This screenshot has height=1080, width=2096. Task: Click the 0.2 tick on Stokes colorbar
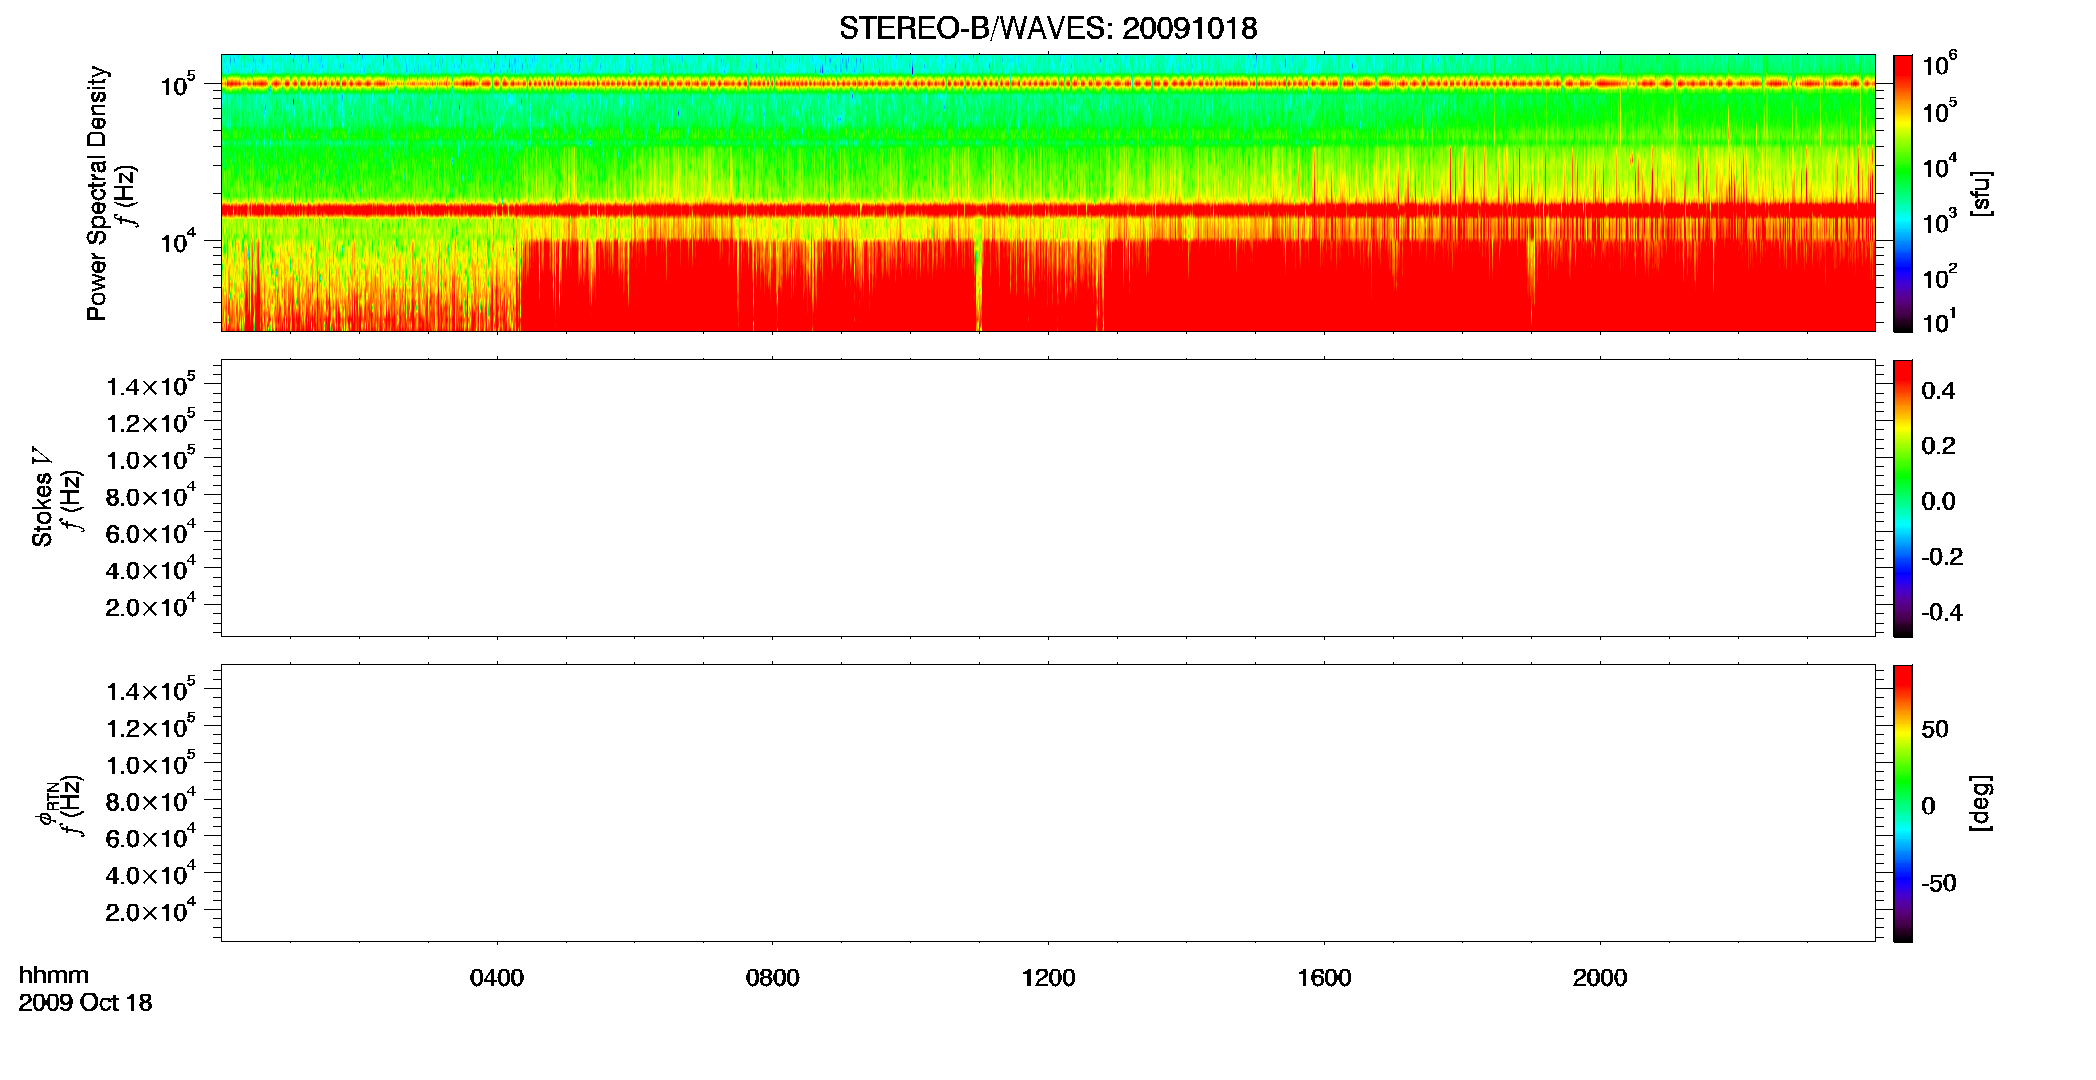point(1938,446)
